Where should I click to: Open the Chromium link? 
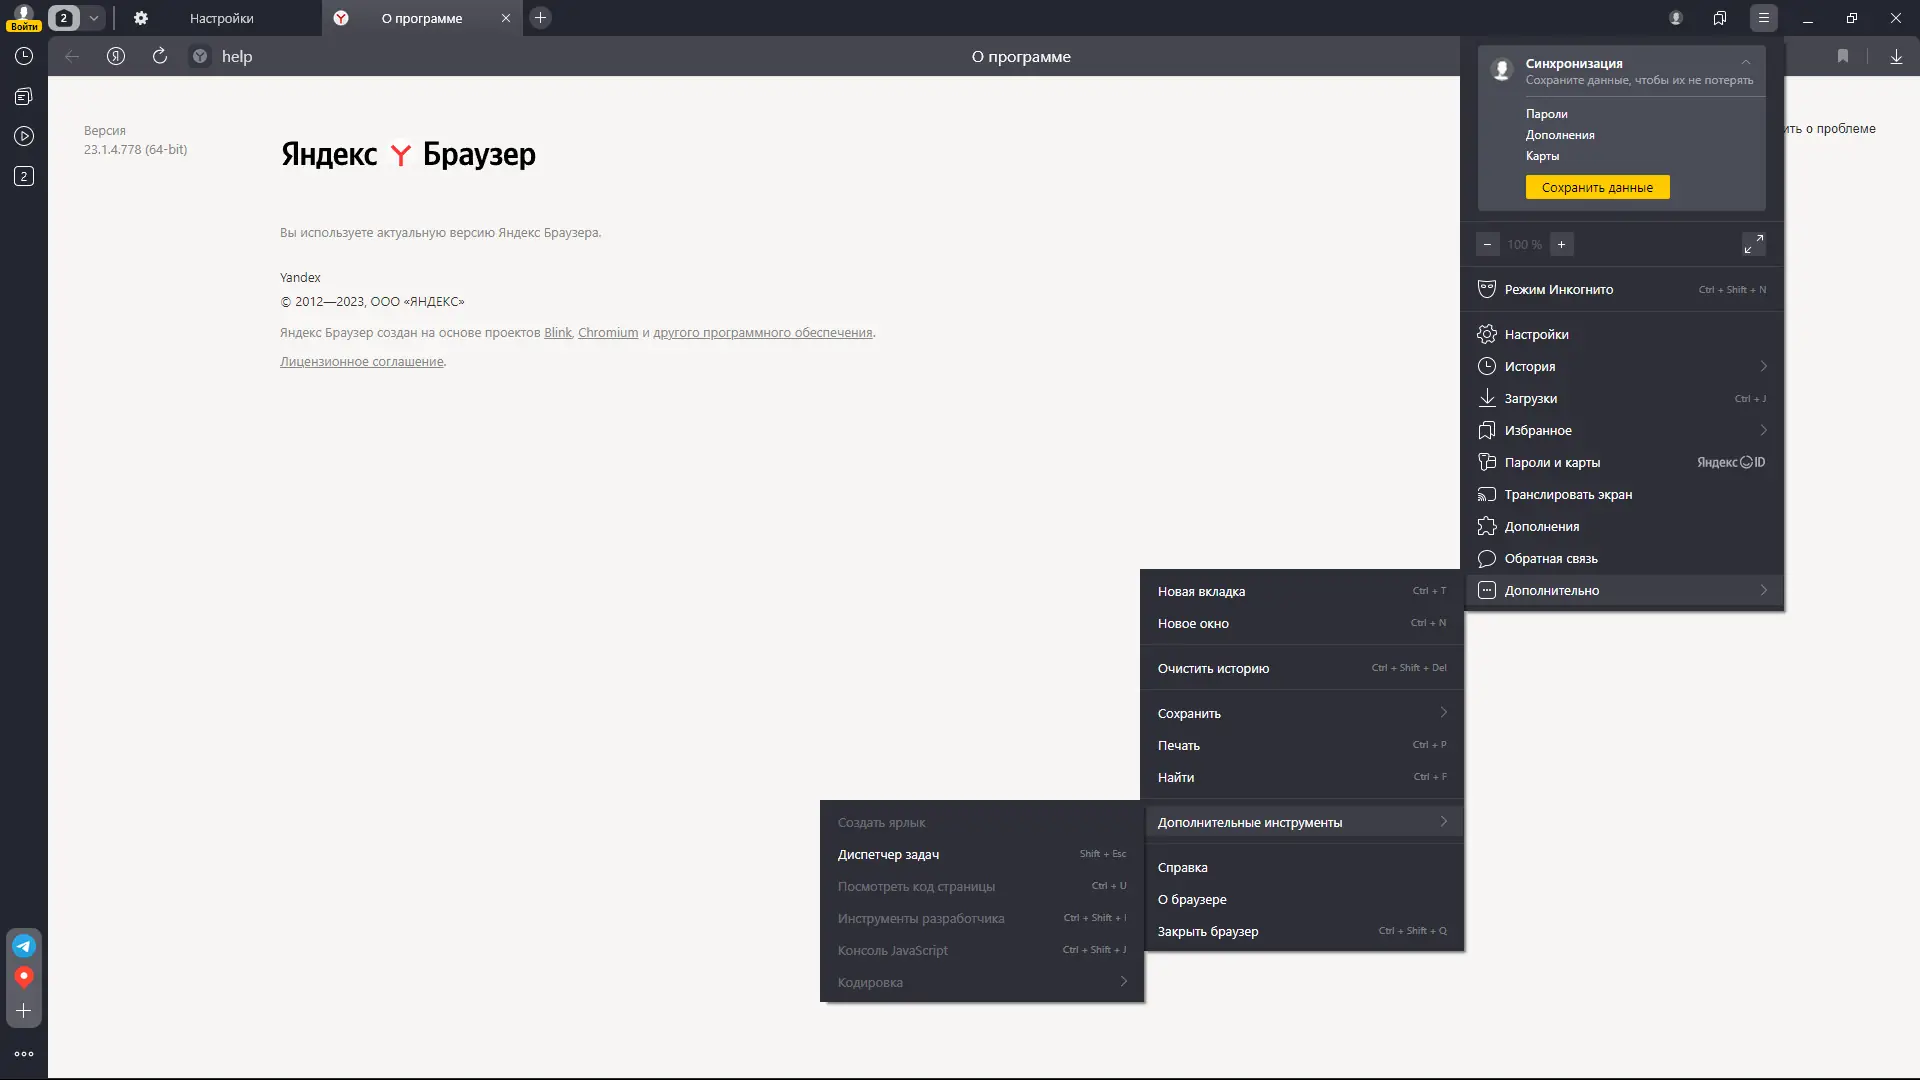pos(607,333)
